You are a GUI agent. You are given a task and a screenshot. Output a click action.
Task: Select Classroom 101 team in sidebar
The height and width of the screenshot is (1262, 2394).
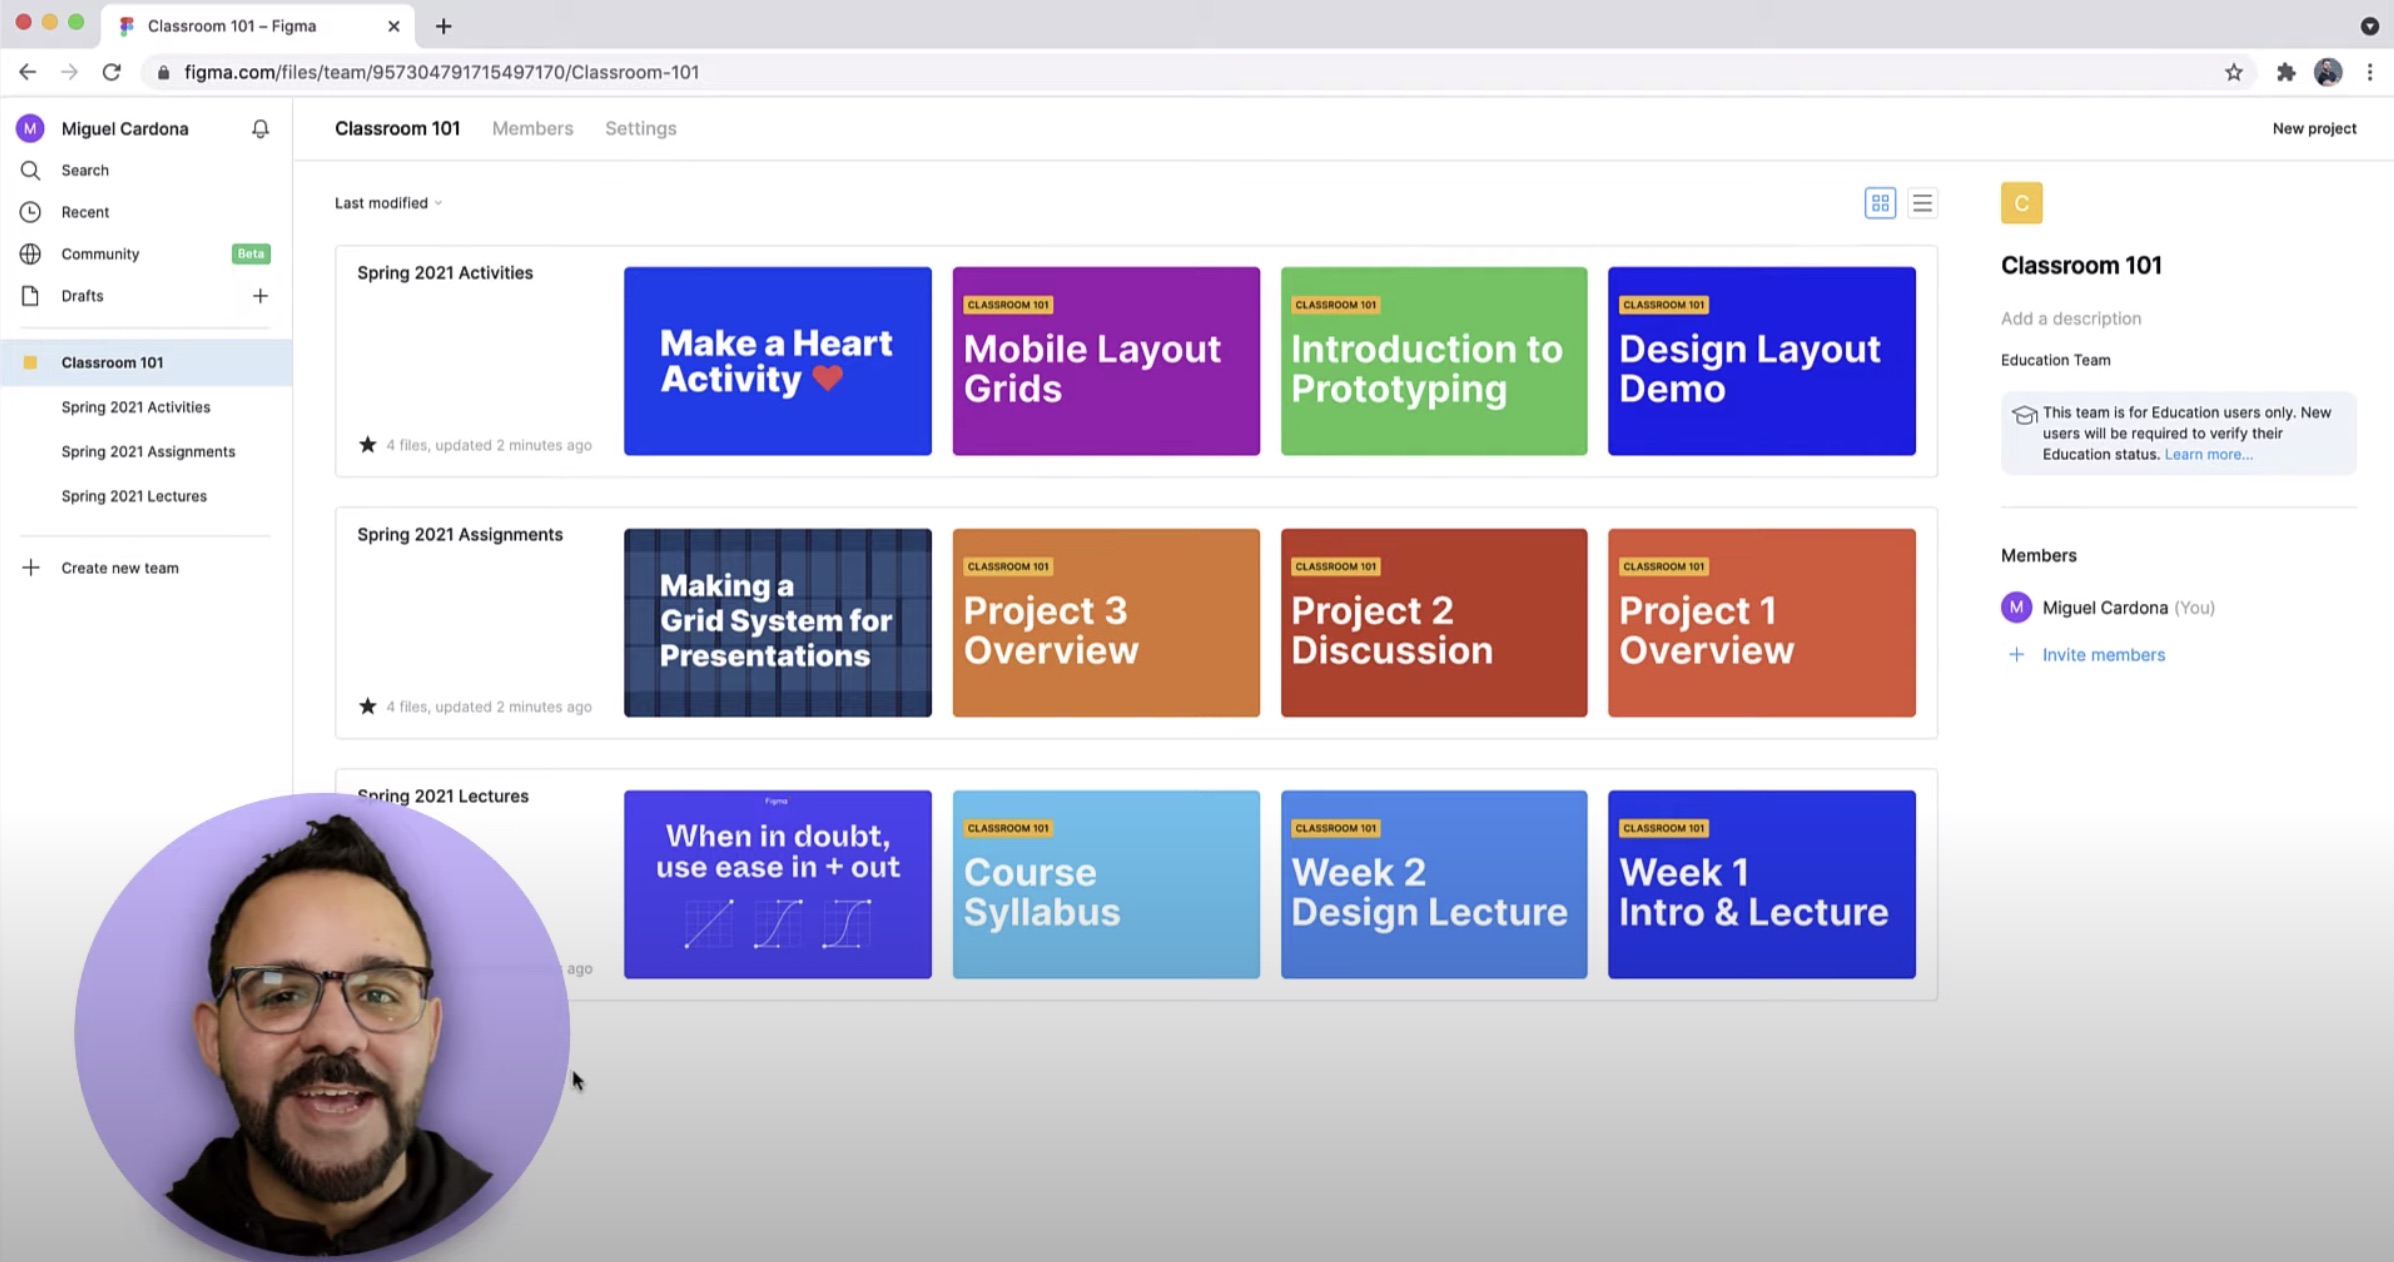[146, 362]
